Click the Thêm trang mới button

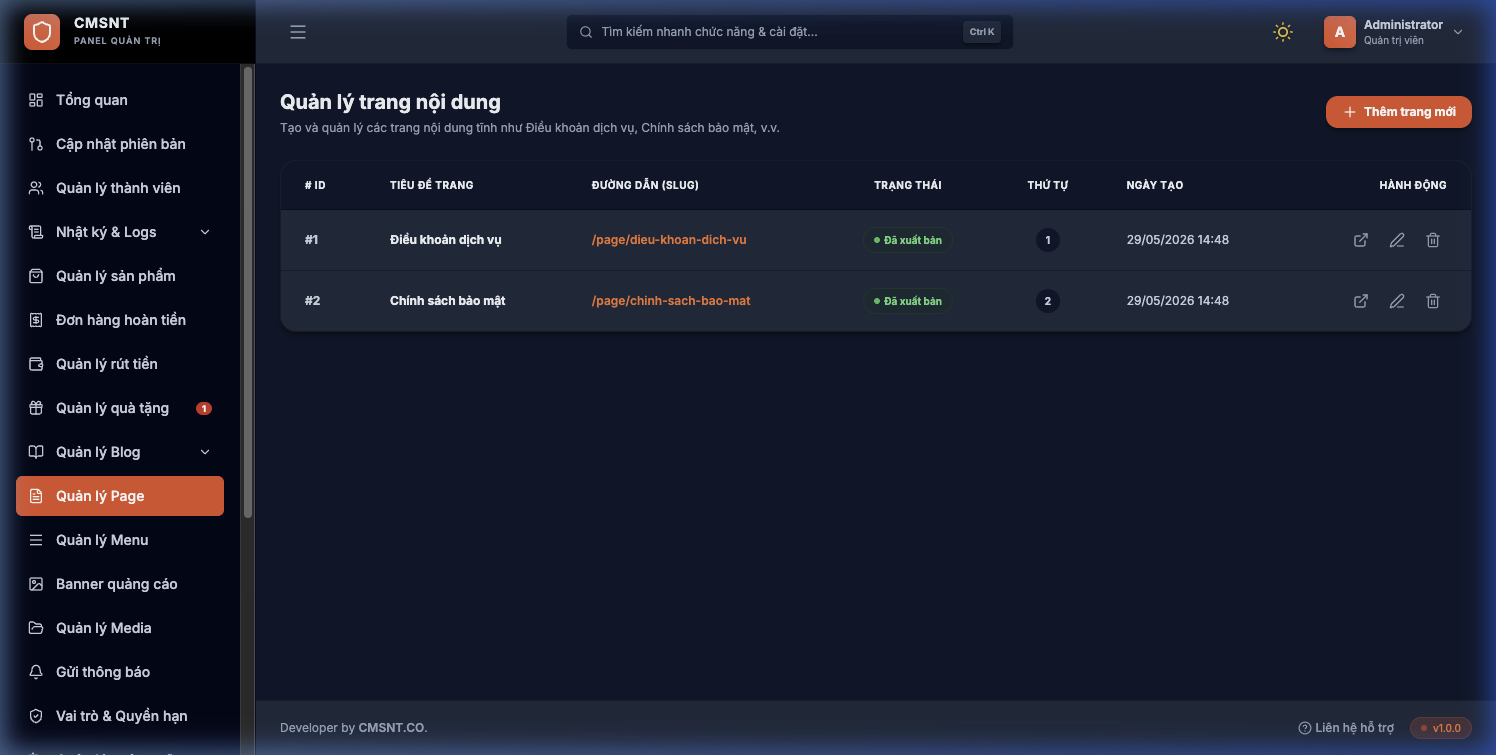(x=1399, y=112)
